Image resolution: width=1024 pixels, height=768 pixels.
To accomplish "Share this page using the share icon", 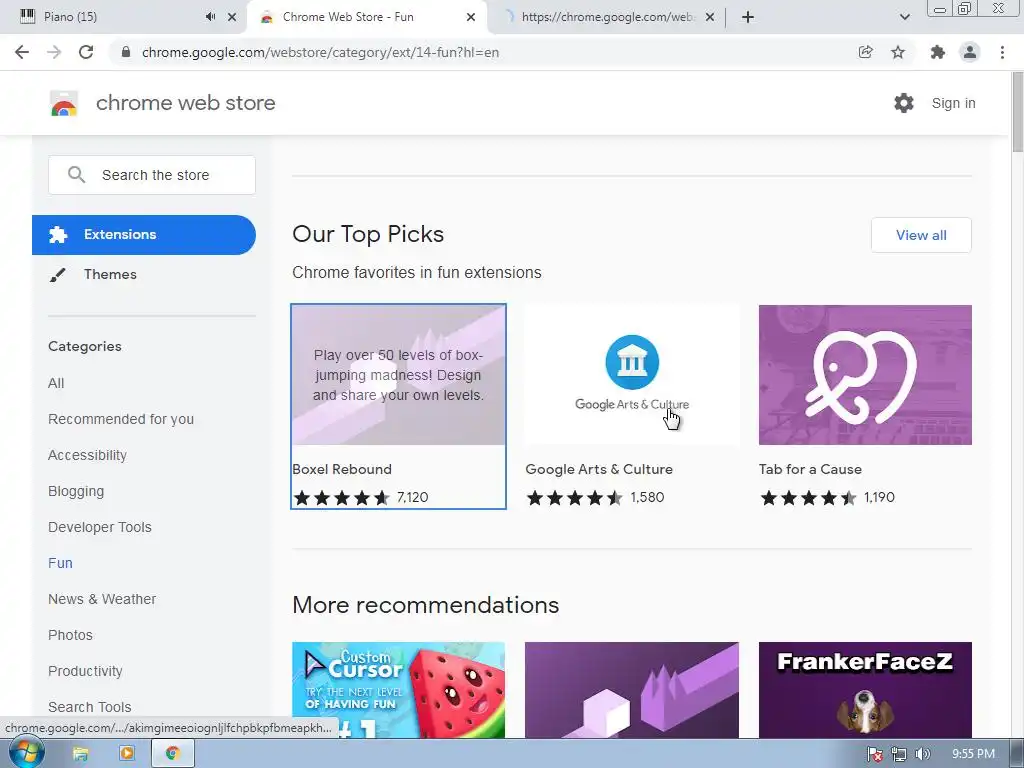I will (865, 52).
